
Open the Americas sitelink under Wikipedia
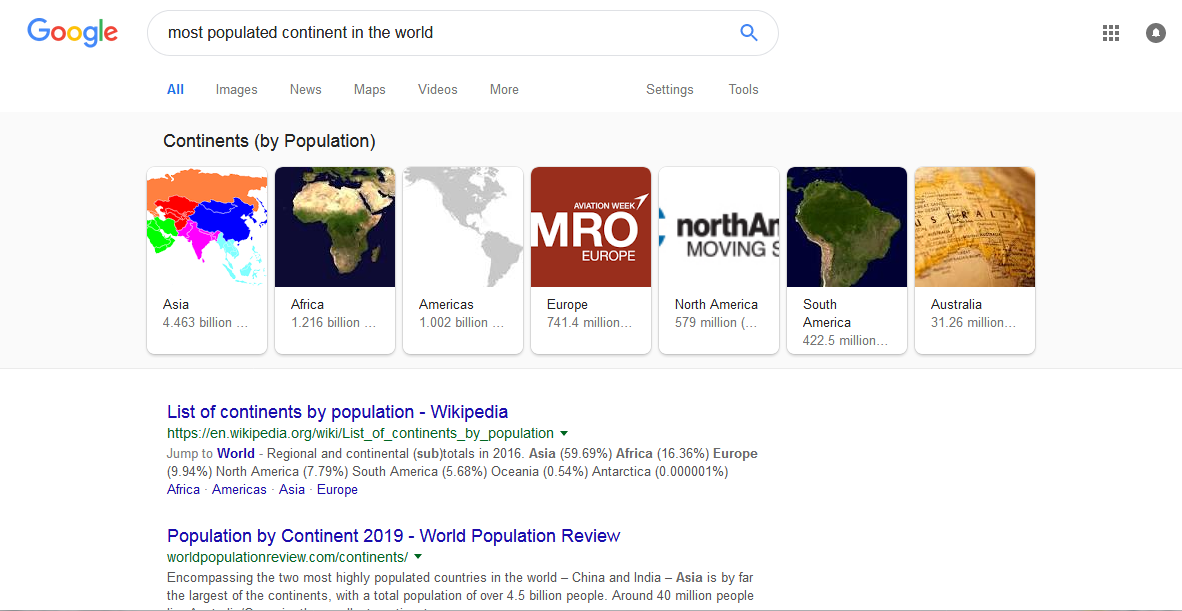[x=239, y=490]
